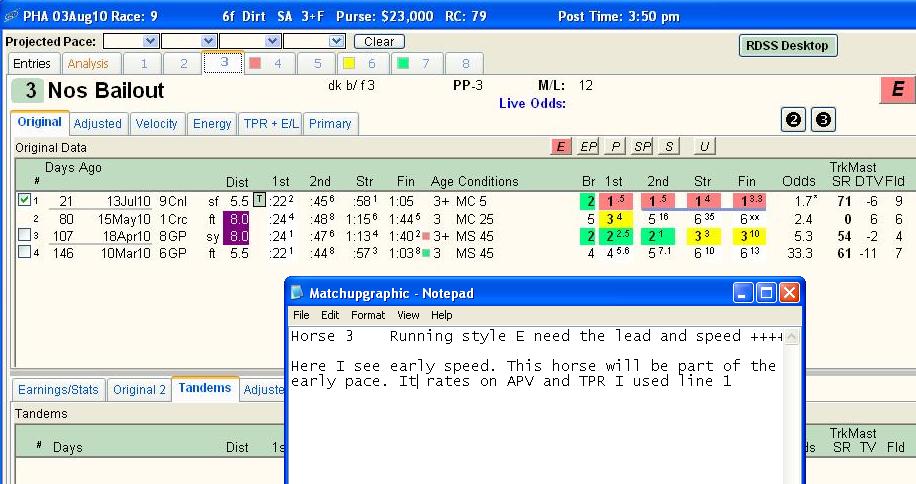Minimize the Matchupgraphic Notepad window

click(742, 293)
